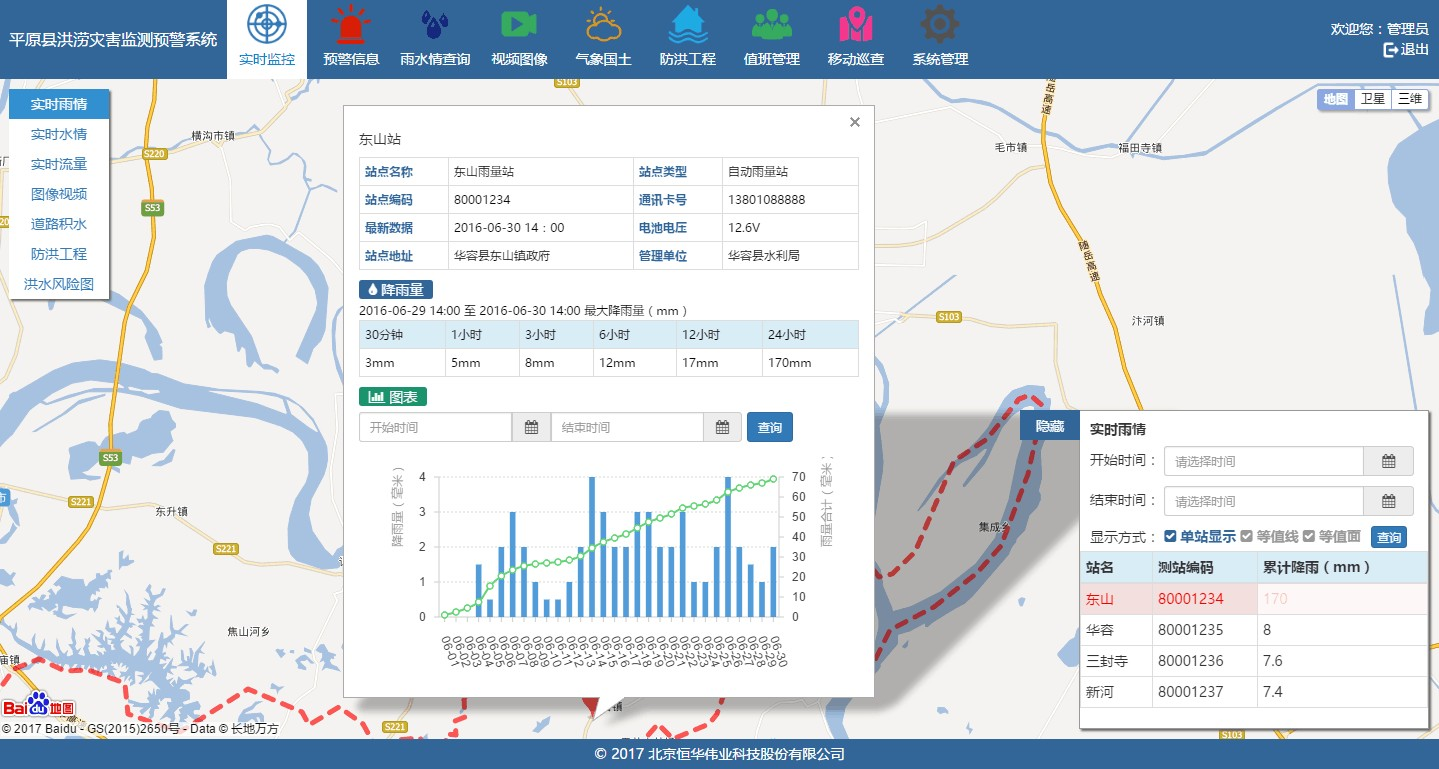
Task: Open the 系统管理 gear icon
Action: click(x=939, y=26)
